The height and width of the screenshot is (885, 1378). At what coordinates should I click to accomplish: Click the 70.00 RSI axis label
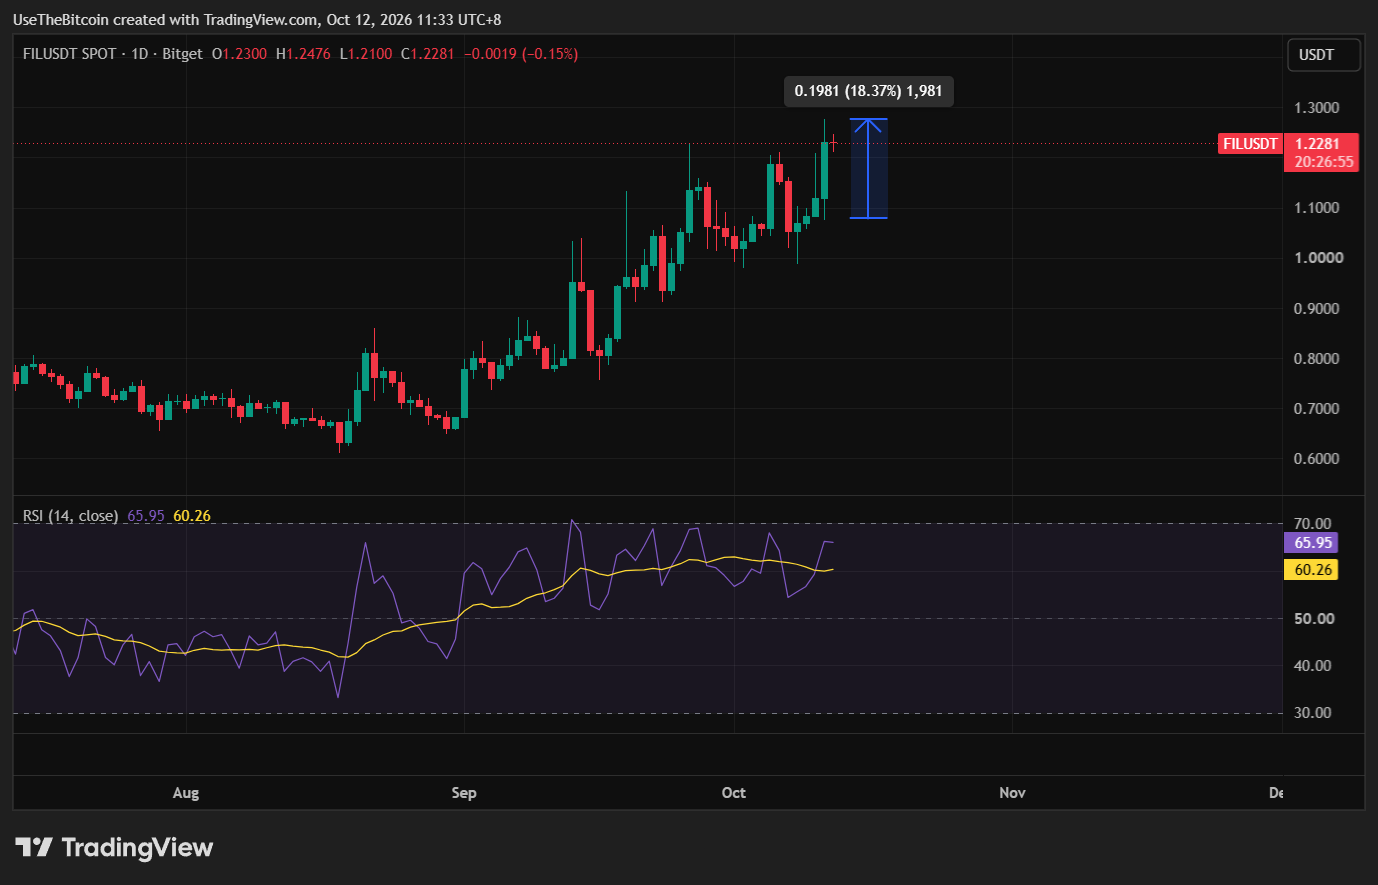click(1313, 524)
